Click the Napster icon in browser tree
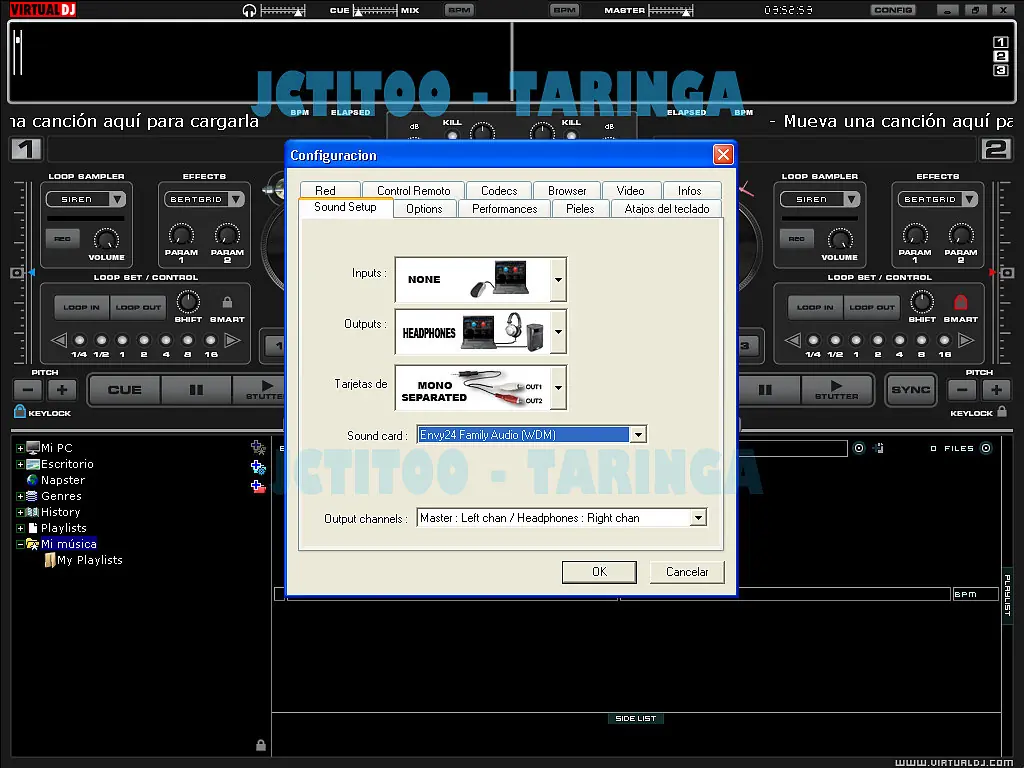 (x=32, y=480)
